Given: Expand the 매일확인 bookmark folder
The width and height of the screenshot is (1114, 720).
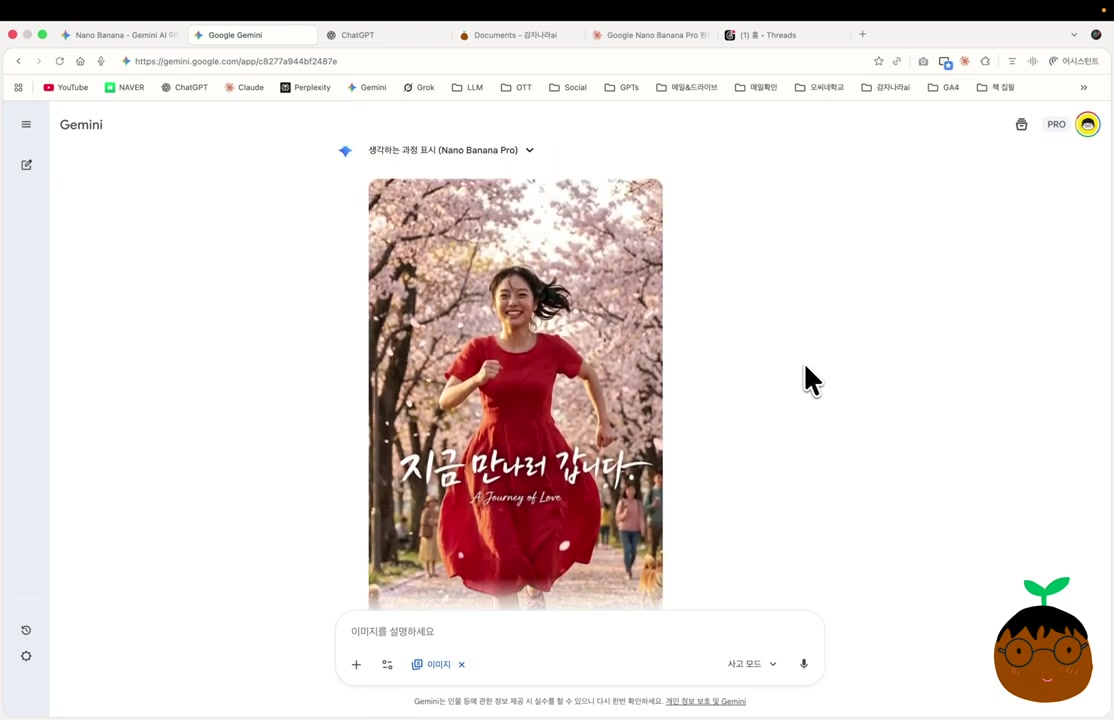Looking at the screenshot, I should coord(756,87).
